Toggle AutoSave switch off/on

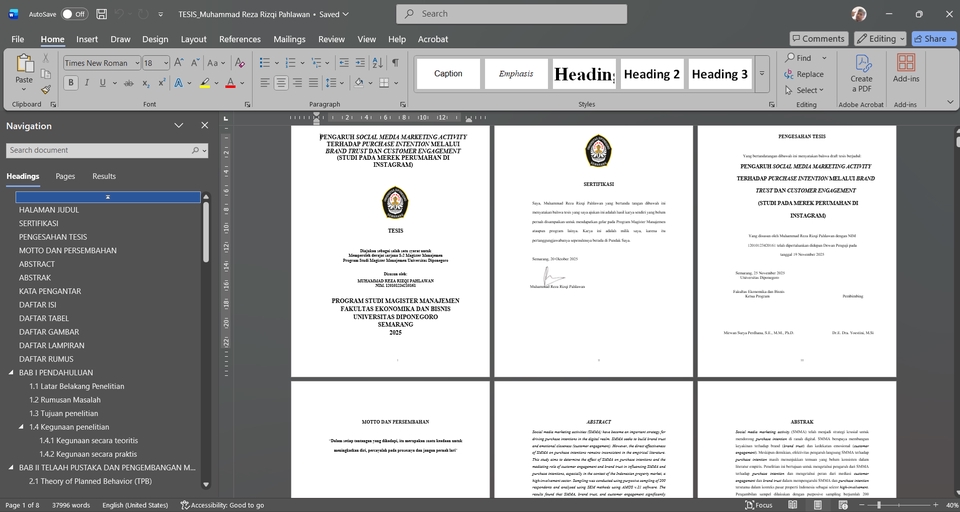(74, 14)
